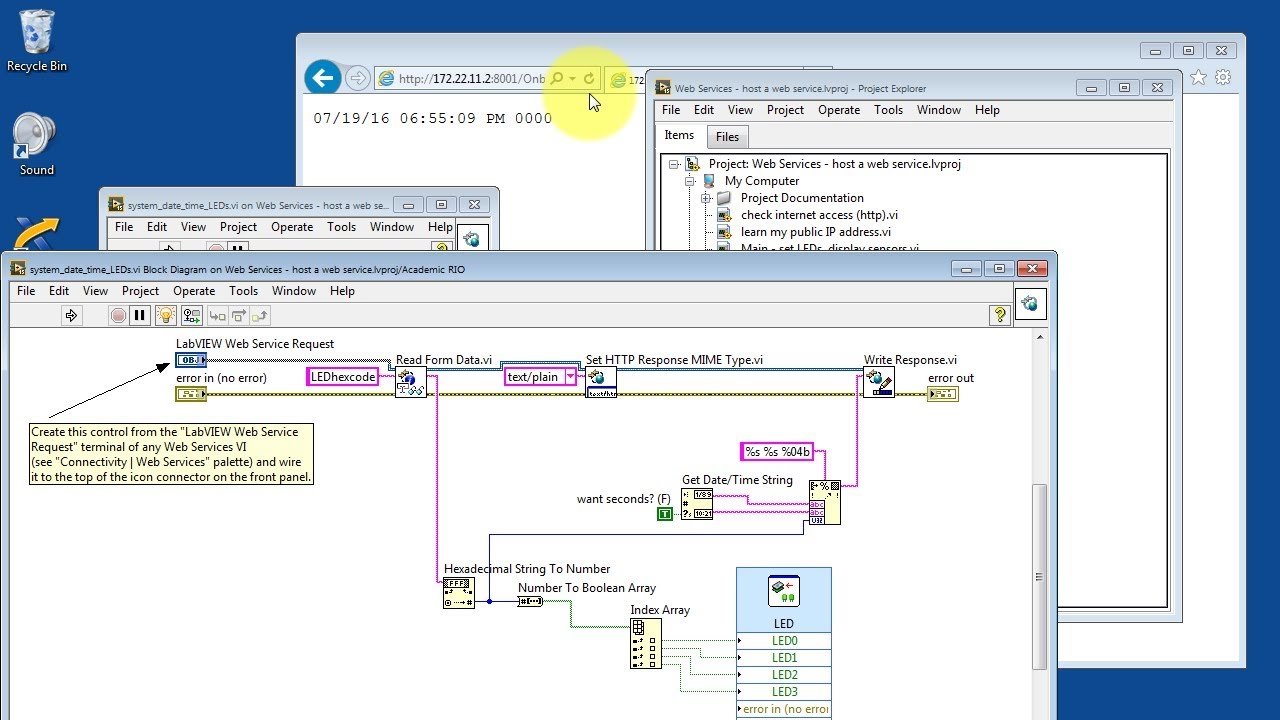Click the Run arrow in block diagram toolbar
This screenshot has height=720, width=1280.
(71, 316)
